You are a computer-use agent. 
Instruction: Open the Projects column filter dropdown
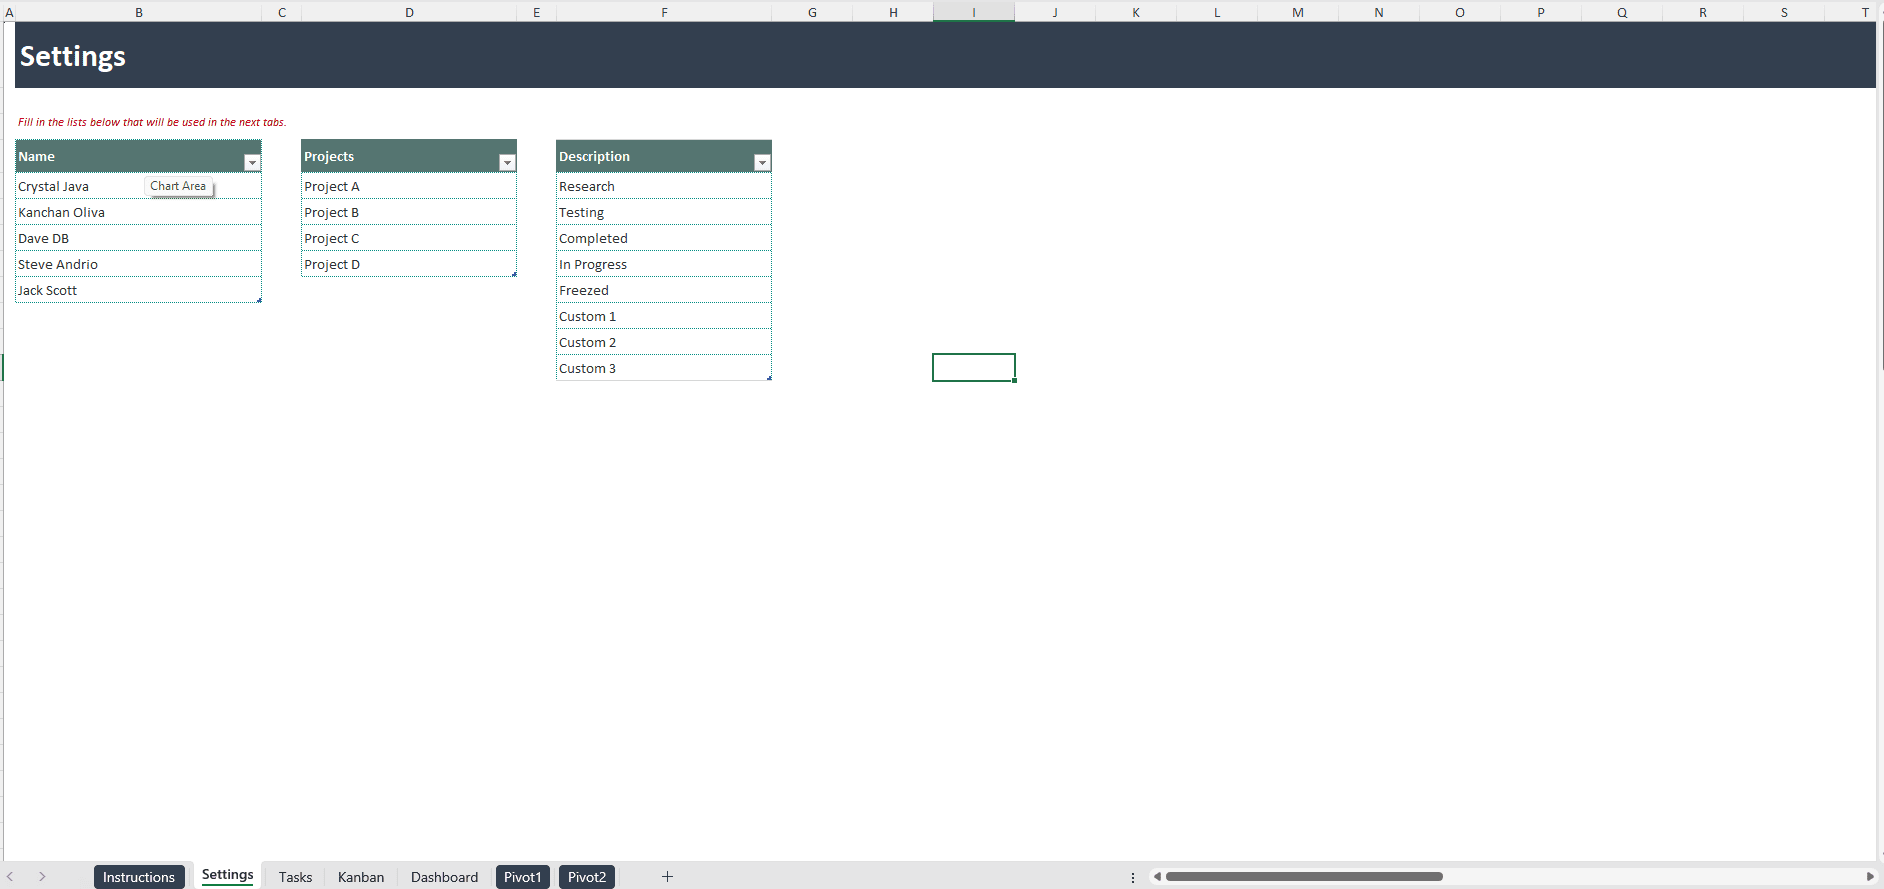tap(507, 163)
